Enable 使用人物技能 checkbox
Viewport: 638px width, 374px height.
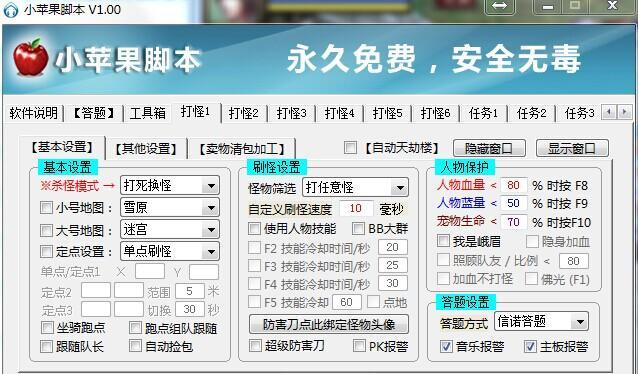(254, 228)
